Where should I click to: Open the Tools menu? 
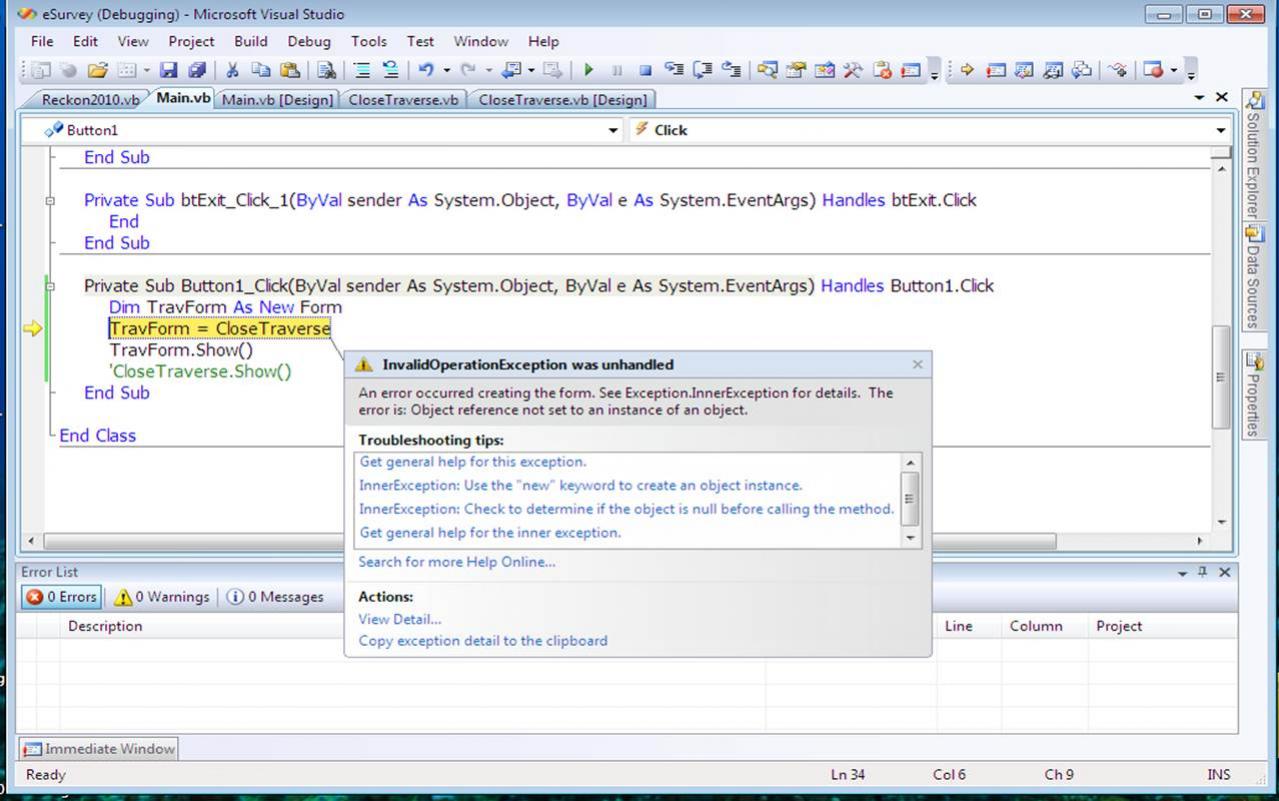click(x=368, y=41)
